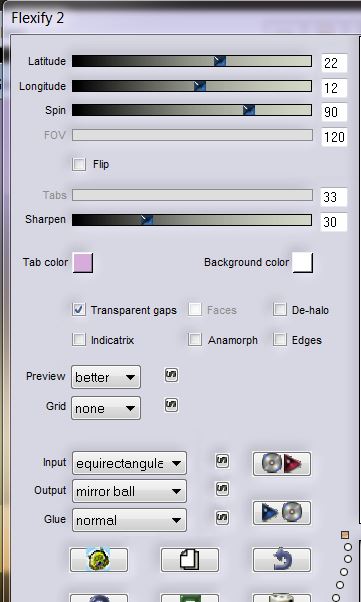
Task: Uncheck Transparent gaps
Action: pos(79,309)
